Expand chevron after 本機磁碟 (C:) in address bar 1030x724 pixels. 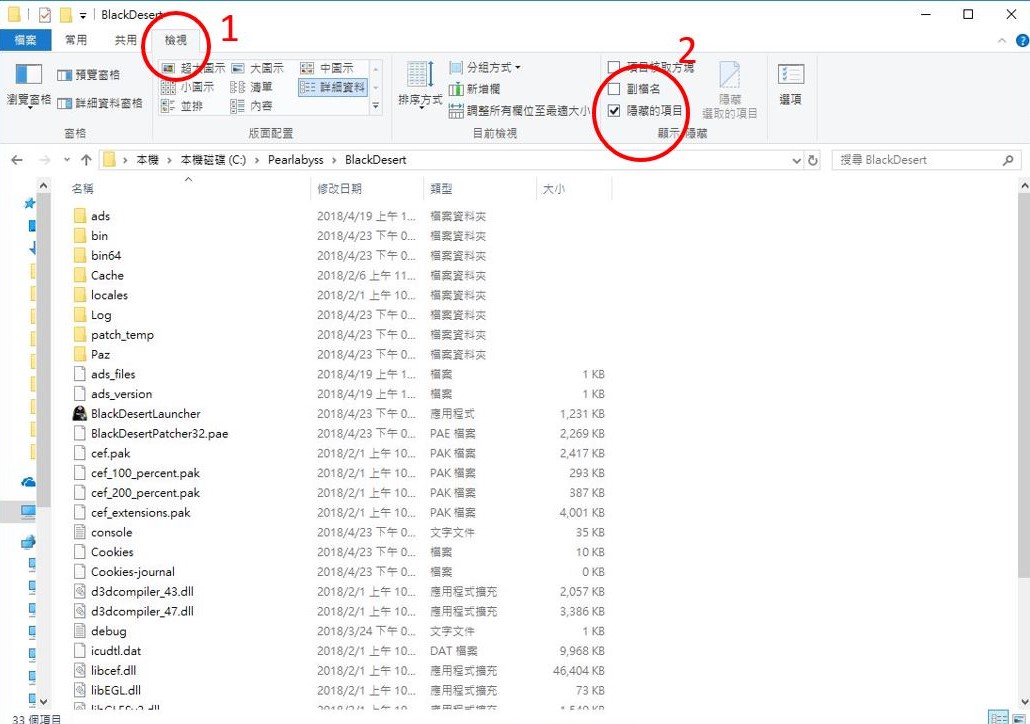pyautogui.click(x=257, y=160)
